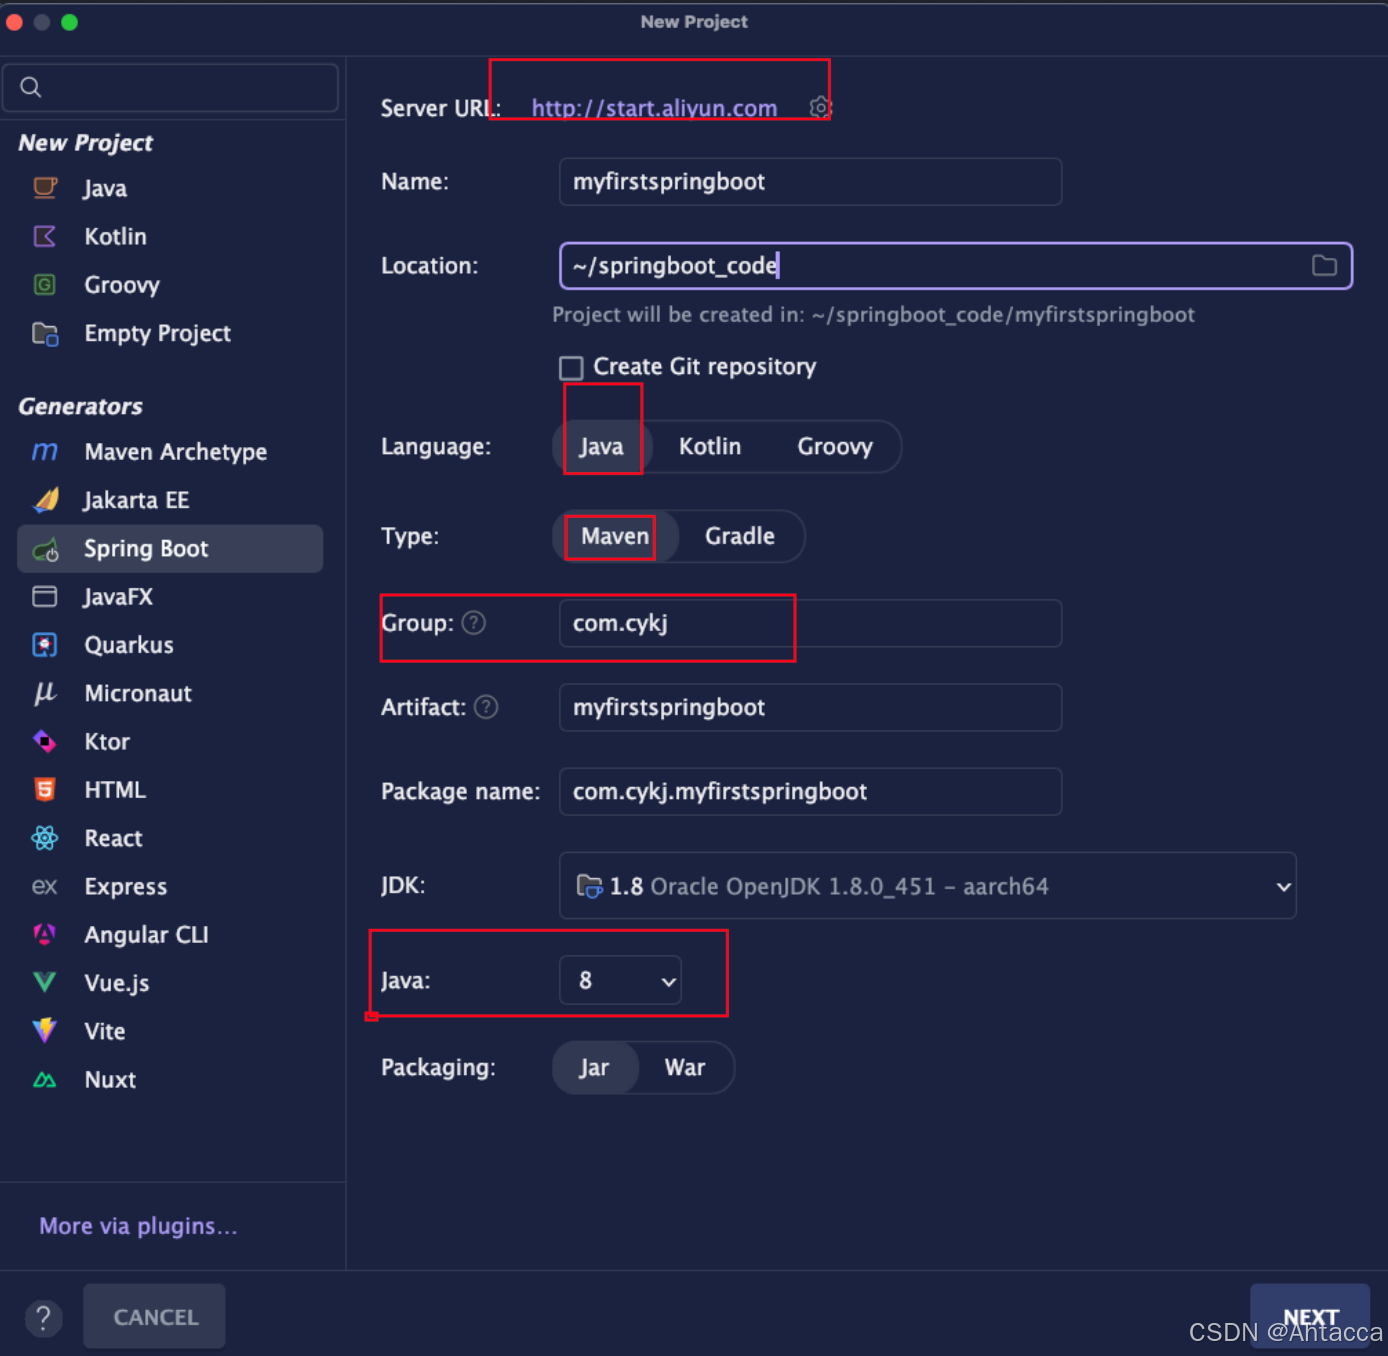The width and height of the screenshot is (1388, 1356).
Task: Click the Artifact input field
Action: (x=810, y=707)
